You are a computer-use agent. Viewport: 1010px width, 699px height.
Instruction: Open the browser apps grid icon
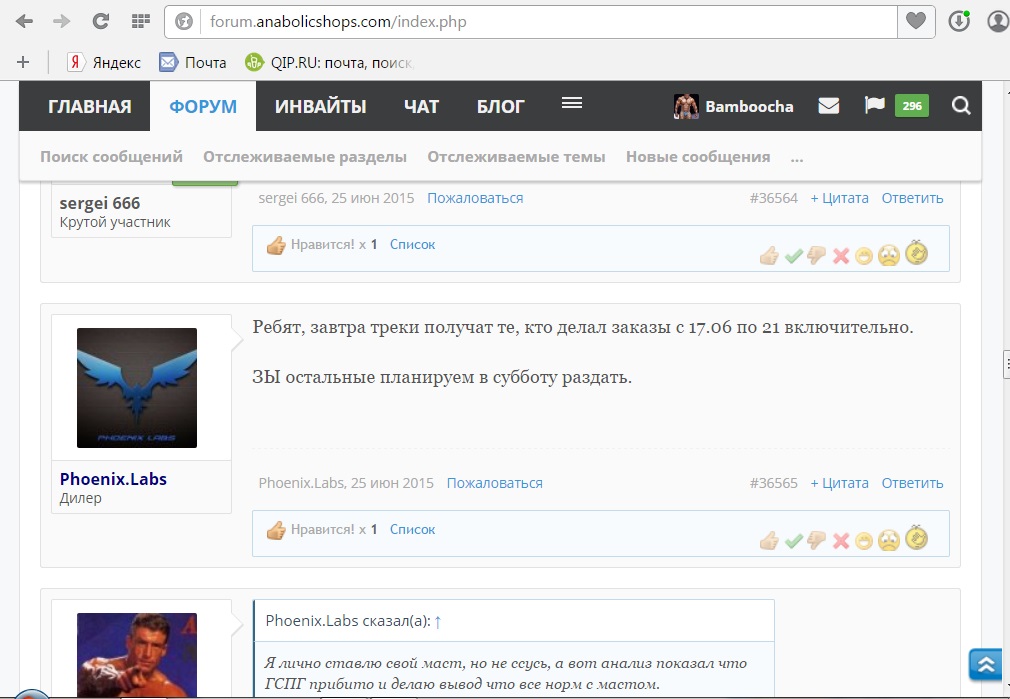pyautogui.click(x=141, y=21)
